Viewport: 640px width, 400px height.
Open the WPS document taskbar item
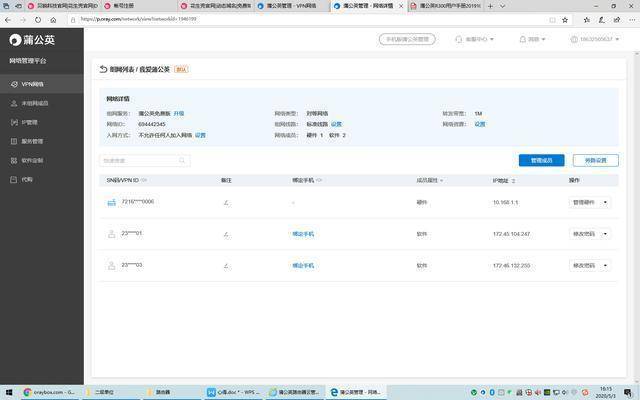click(x=234, y=392)
